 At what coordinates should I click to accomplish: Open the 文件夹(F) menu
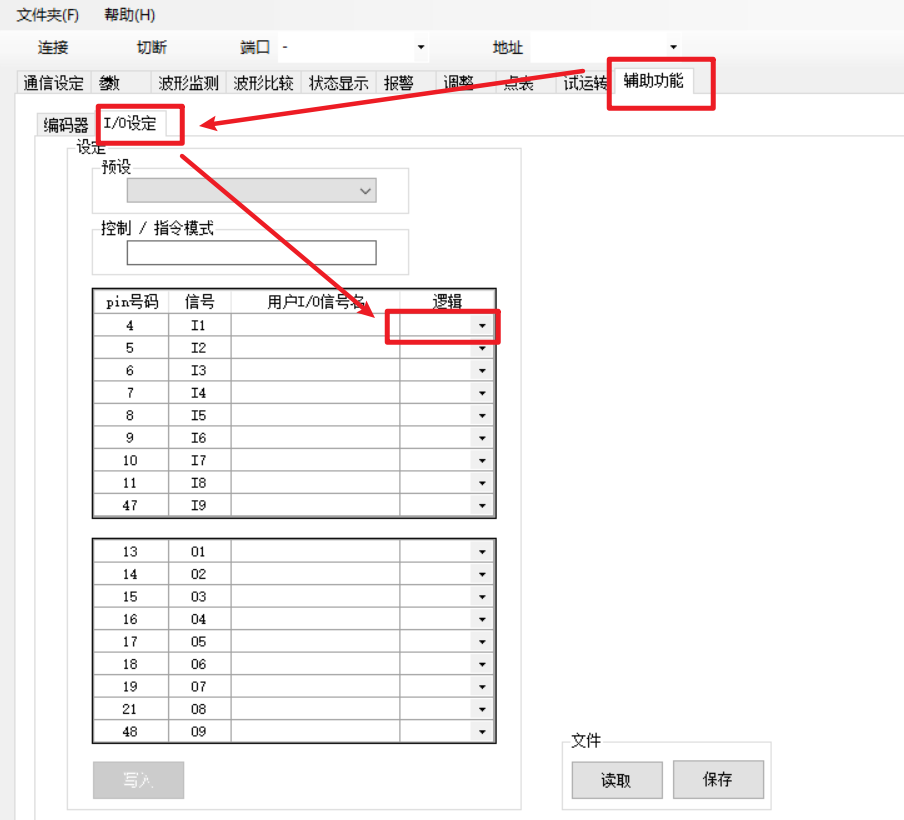[47, 15]
